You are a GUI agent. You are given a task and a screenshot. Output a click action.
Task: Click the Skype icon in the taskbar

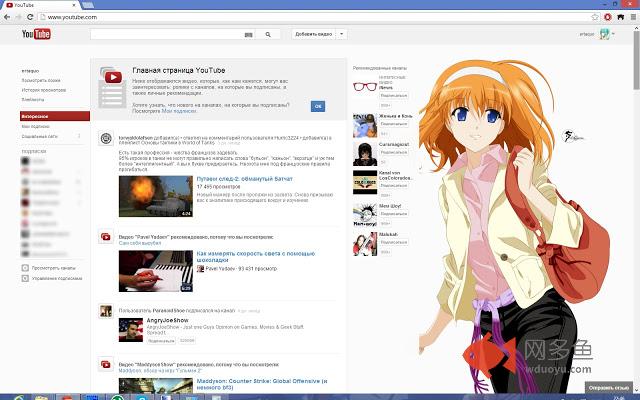click(x=142, y=397)
